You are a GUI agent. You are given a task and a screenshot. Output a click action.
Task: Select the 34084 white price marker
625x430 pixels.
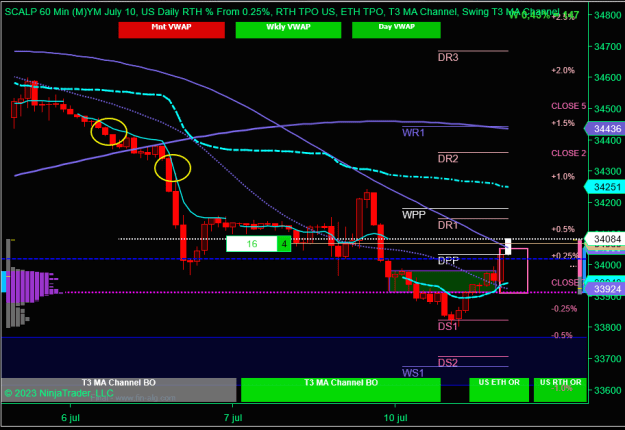coord(605,239)
